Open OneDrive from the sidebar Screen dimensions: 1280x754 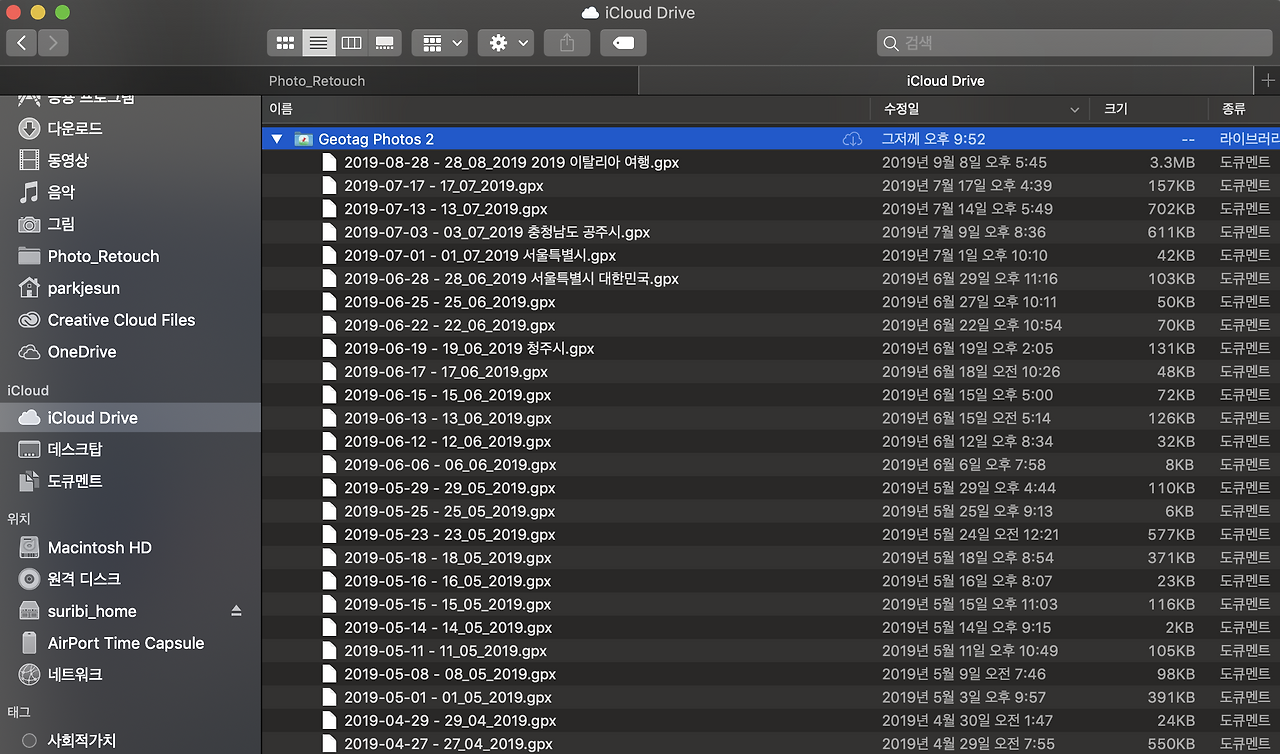tap(80, 352)
